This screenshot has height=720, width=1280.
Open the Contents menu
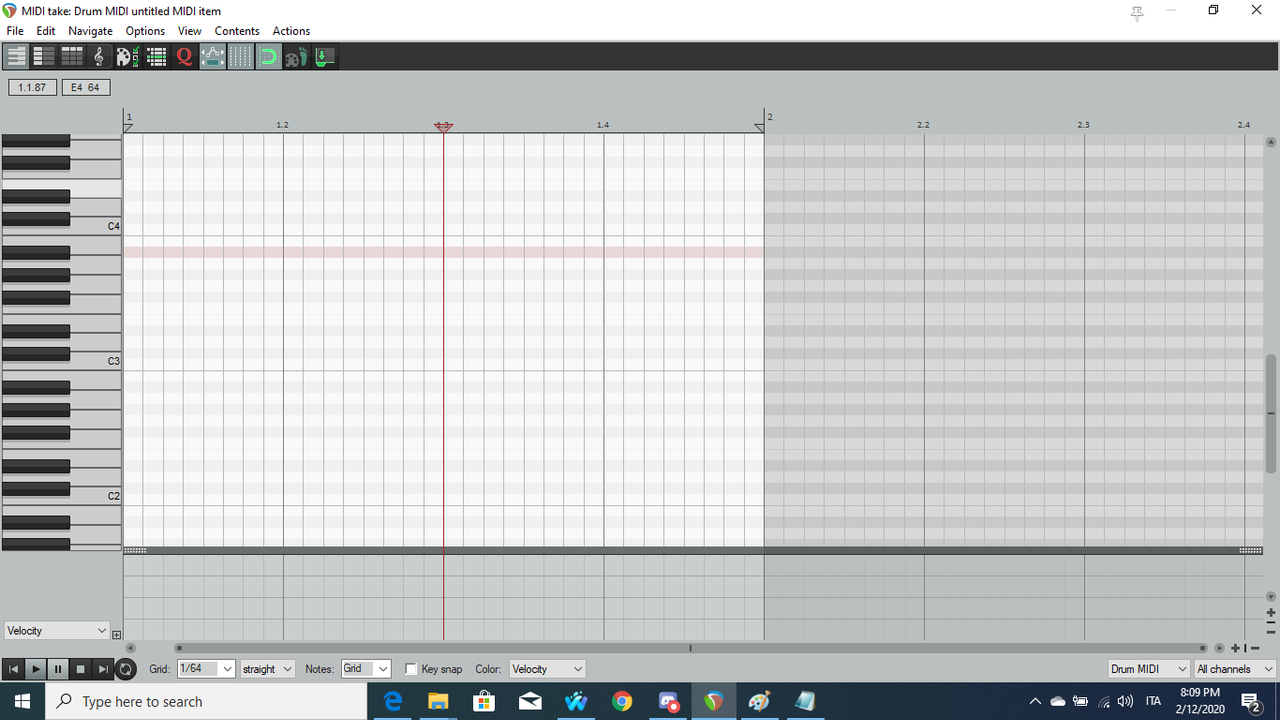point(237,31)
